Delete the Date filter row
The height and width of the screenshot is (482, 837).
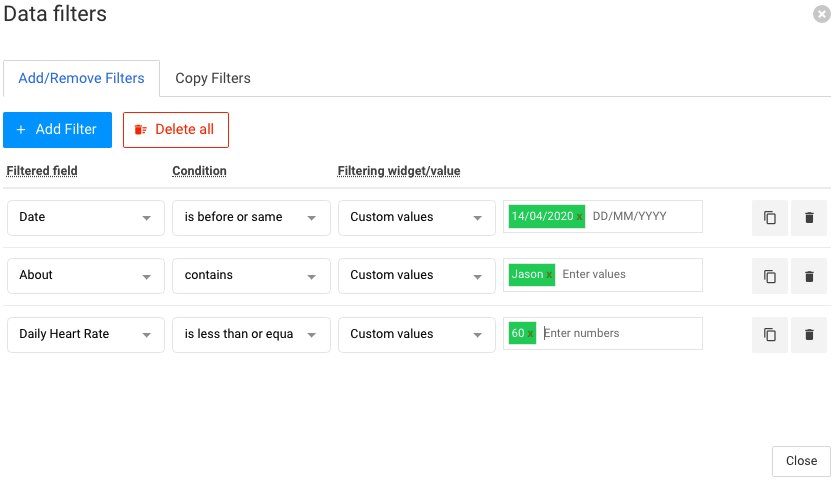coord(809,218)
